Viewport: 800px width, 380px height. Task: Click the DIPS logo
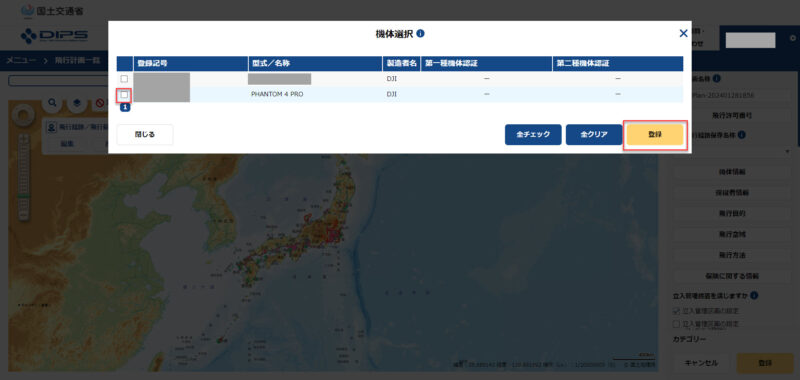(55, 36)
